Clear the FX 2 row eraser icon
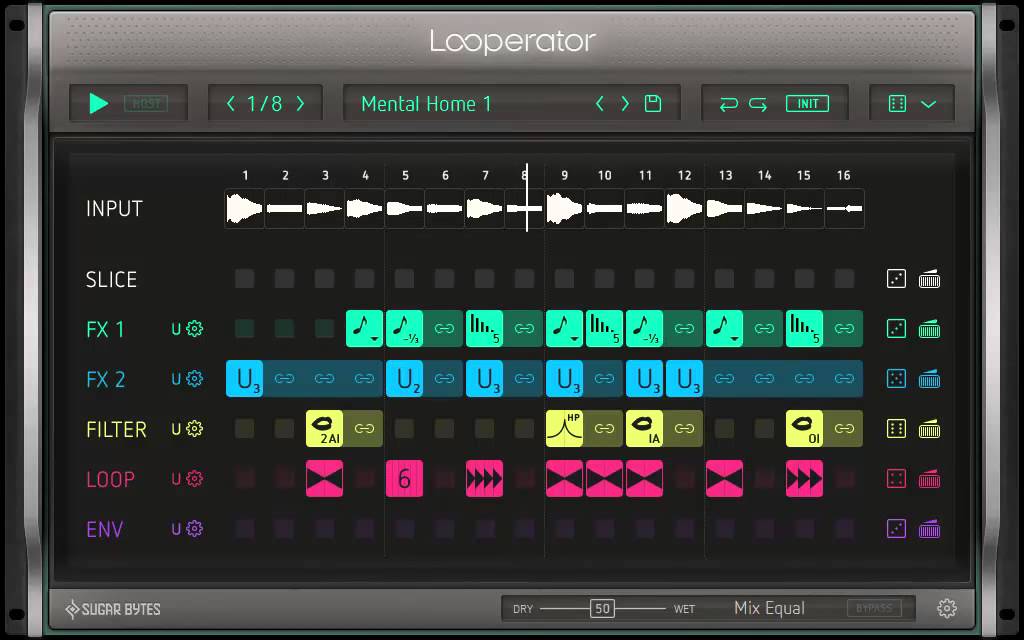This screenshot has width=1024, height=640. 929,379
